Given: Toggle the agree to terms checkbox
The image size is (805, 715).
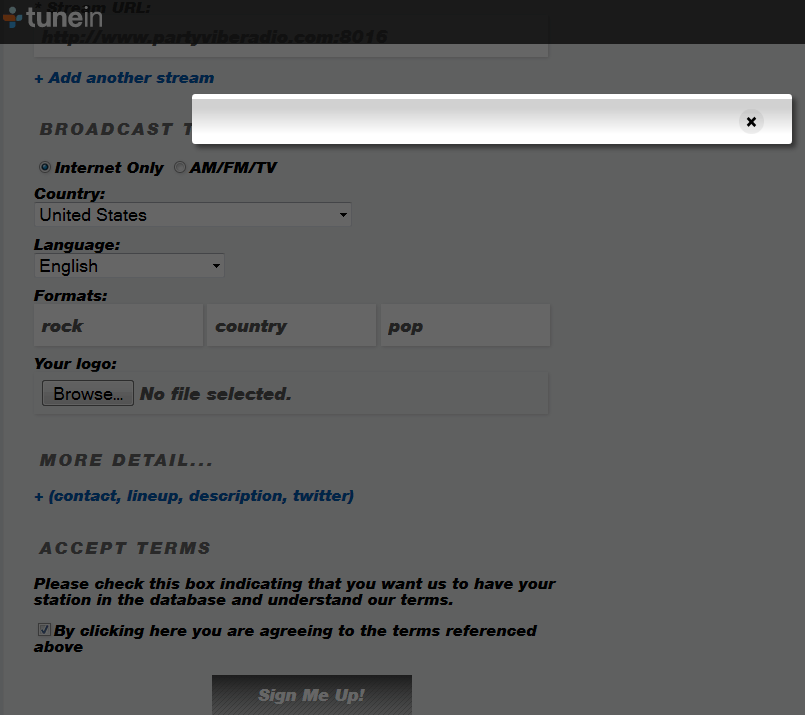Looking at the screenshot, I should click(x=44, y=630).
